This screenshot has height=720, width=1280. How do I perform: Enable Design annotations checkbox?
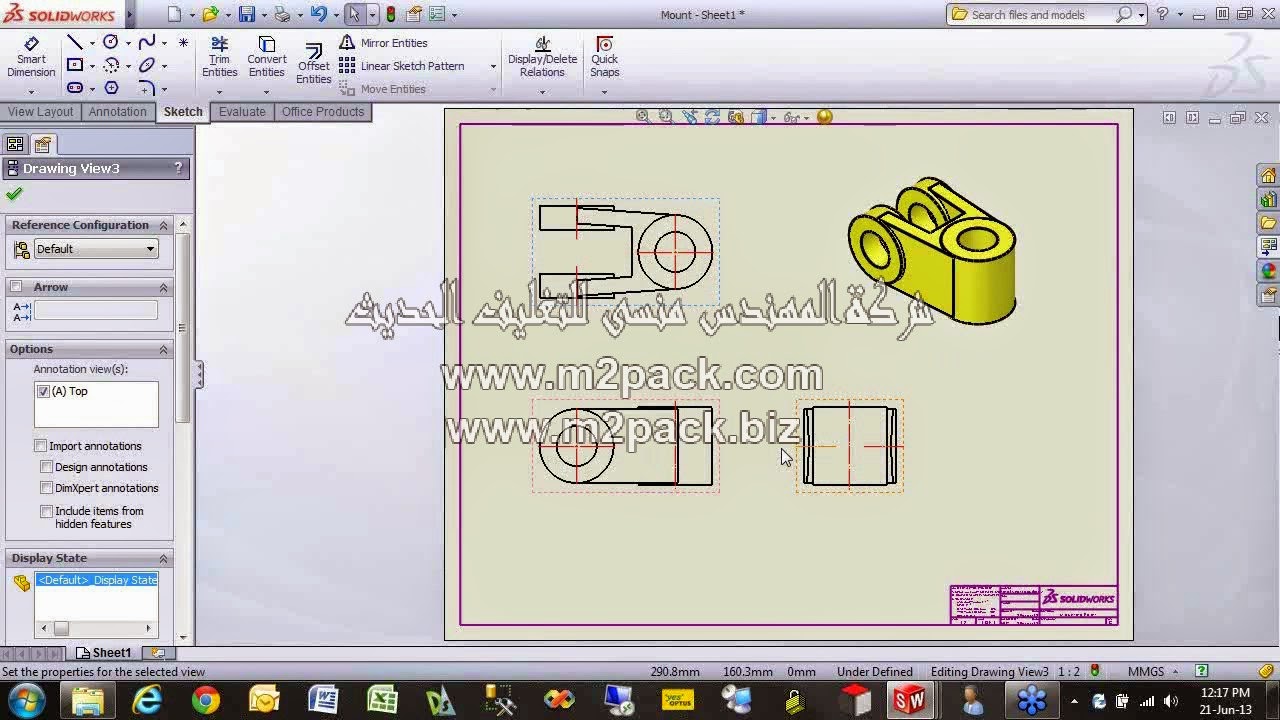[47, 467]
